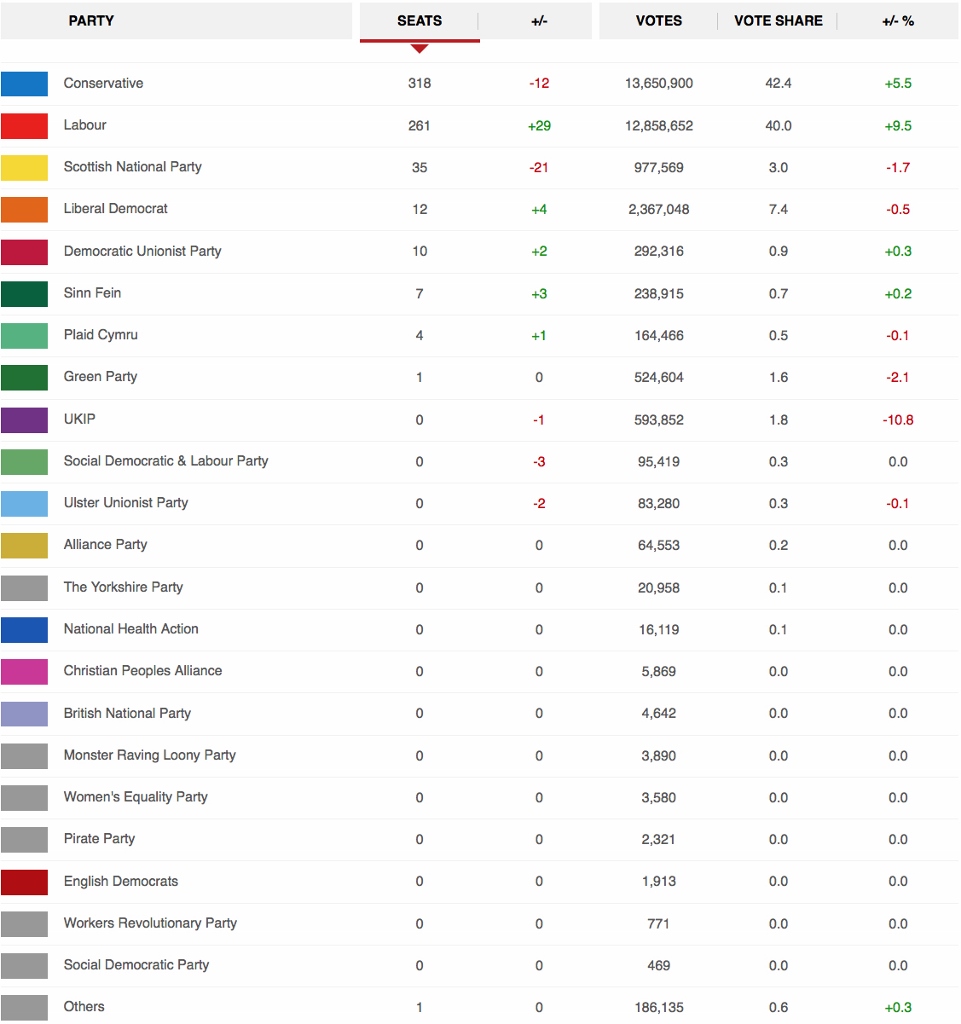961x1024 pixels.
Task: Sort table by the SEATS column header
Action: [x=419, y=21]
